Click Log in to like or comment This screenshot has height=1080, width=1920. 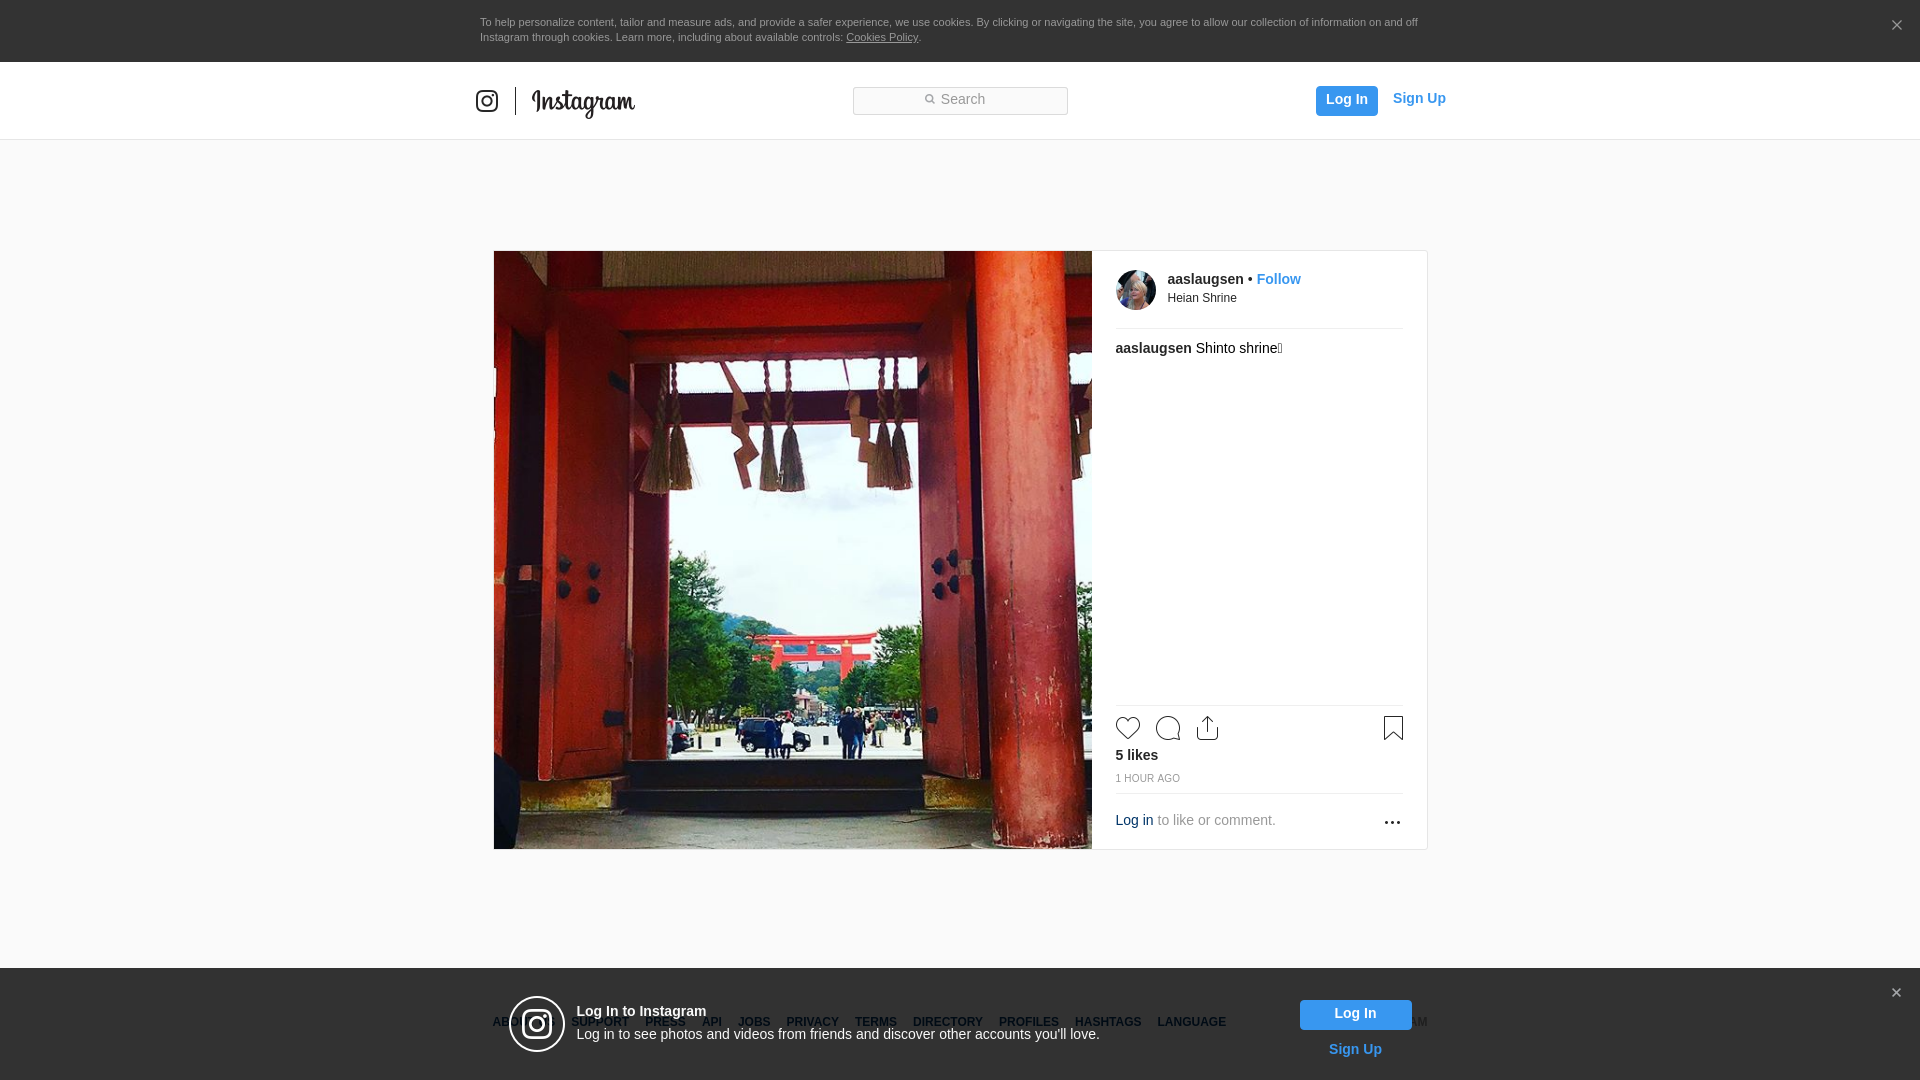point(1134,820)
